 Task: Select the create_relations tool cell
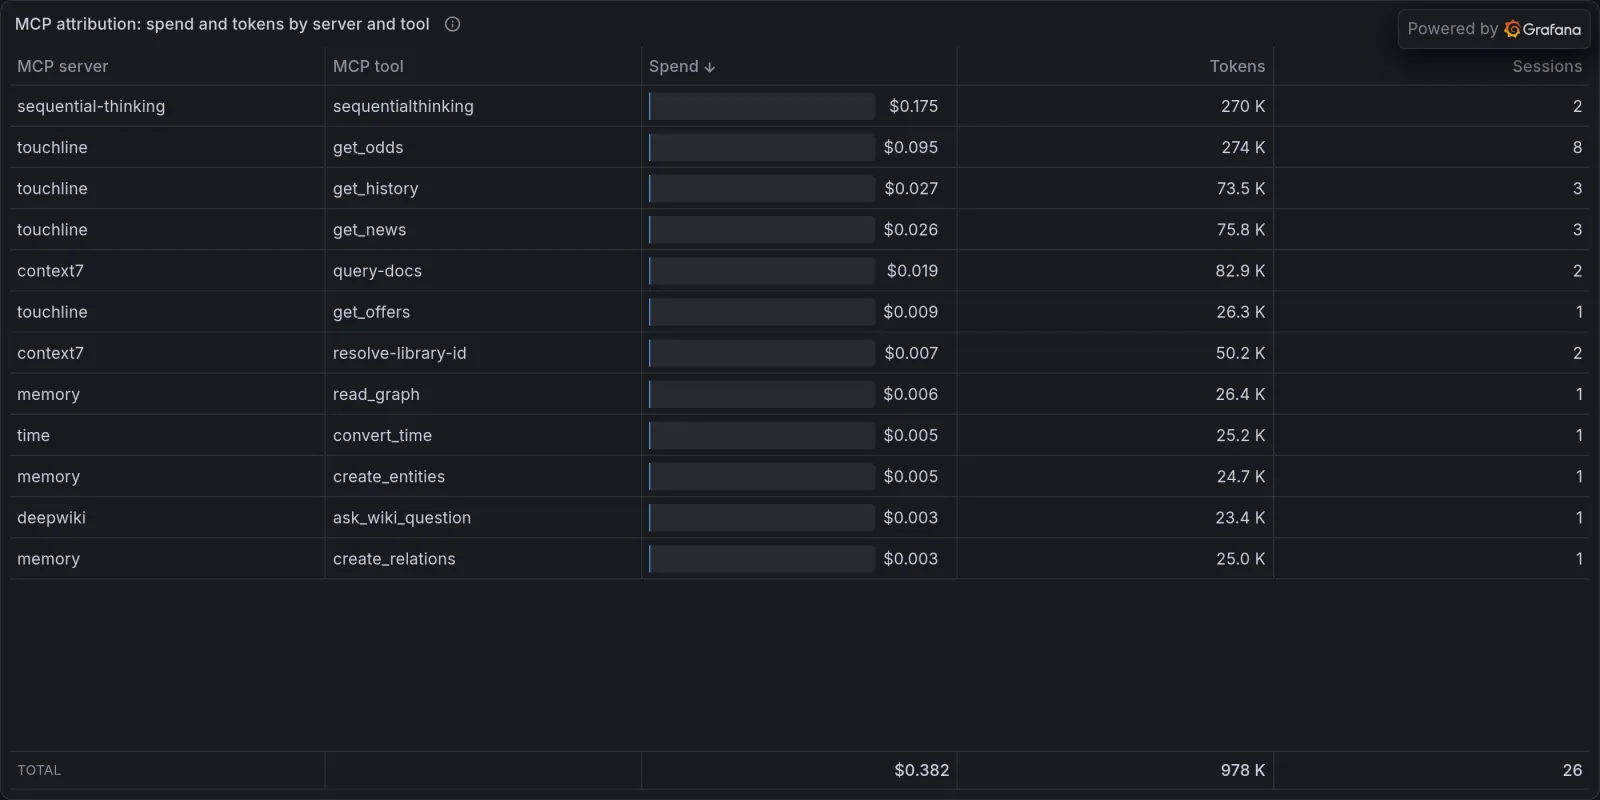483,559
